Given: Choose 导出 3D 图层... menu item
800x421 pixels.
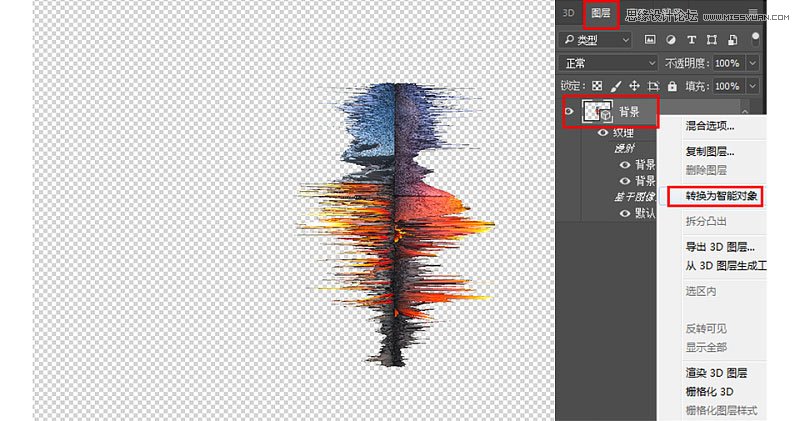Looking at the screenshot, I should [720, 247].
